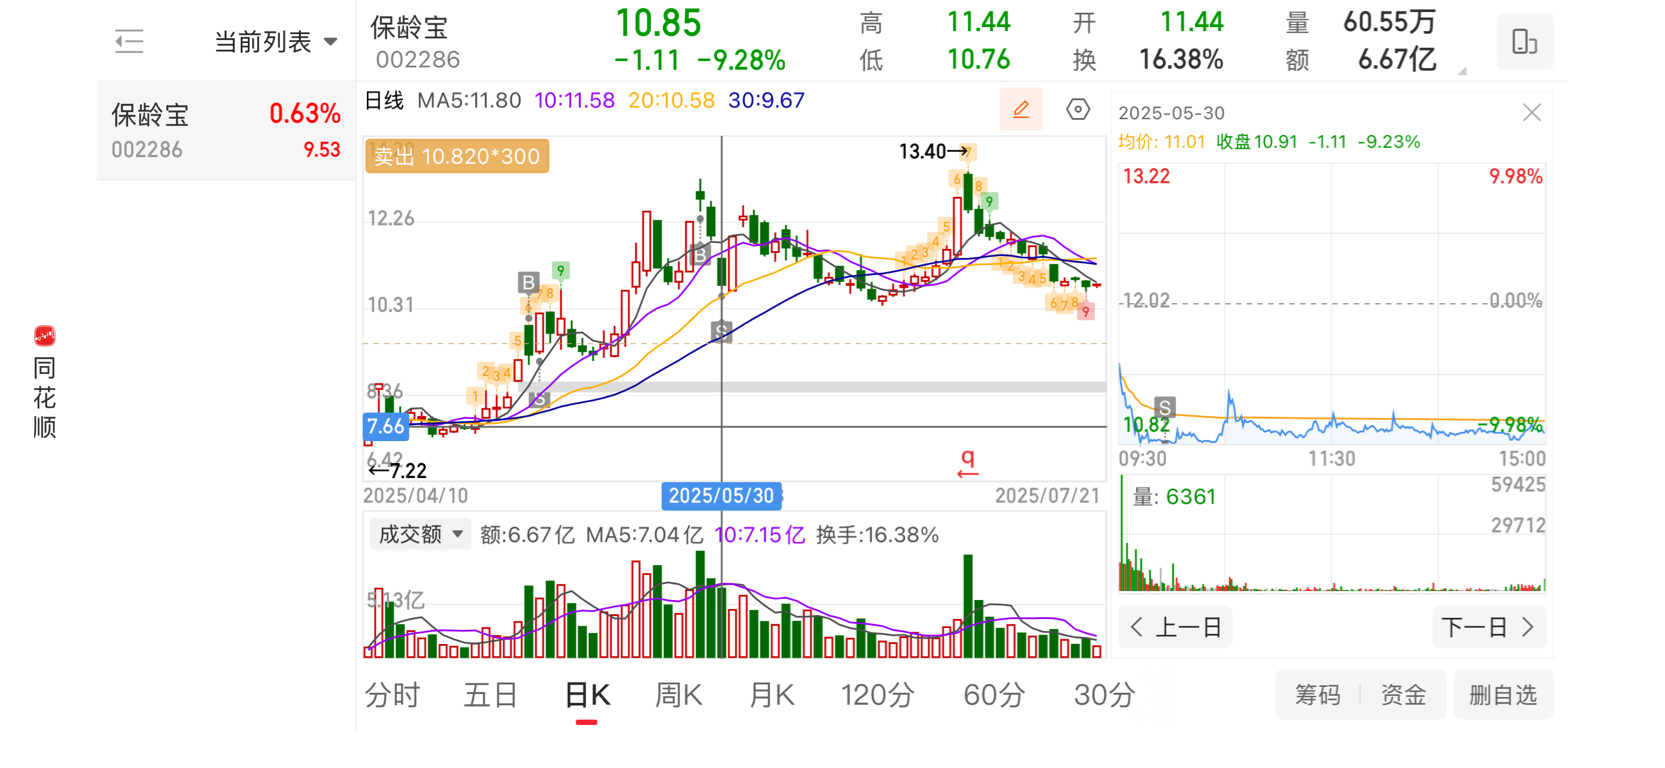This screenshot has height=768, width=1665.
Task: Collapse the sidebar list icon
Action: pos(129,41)
